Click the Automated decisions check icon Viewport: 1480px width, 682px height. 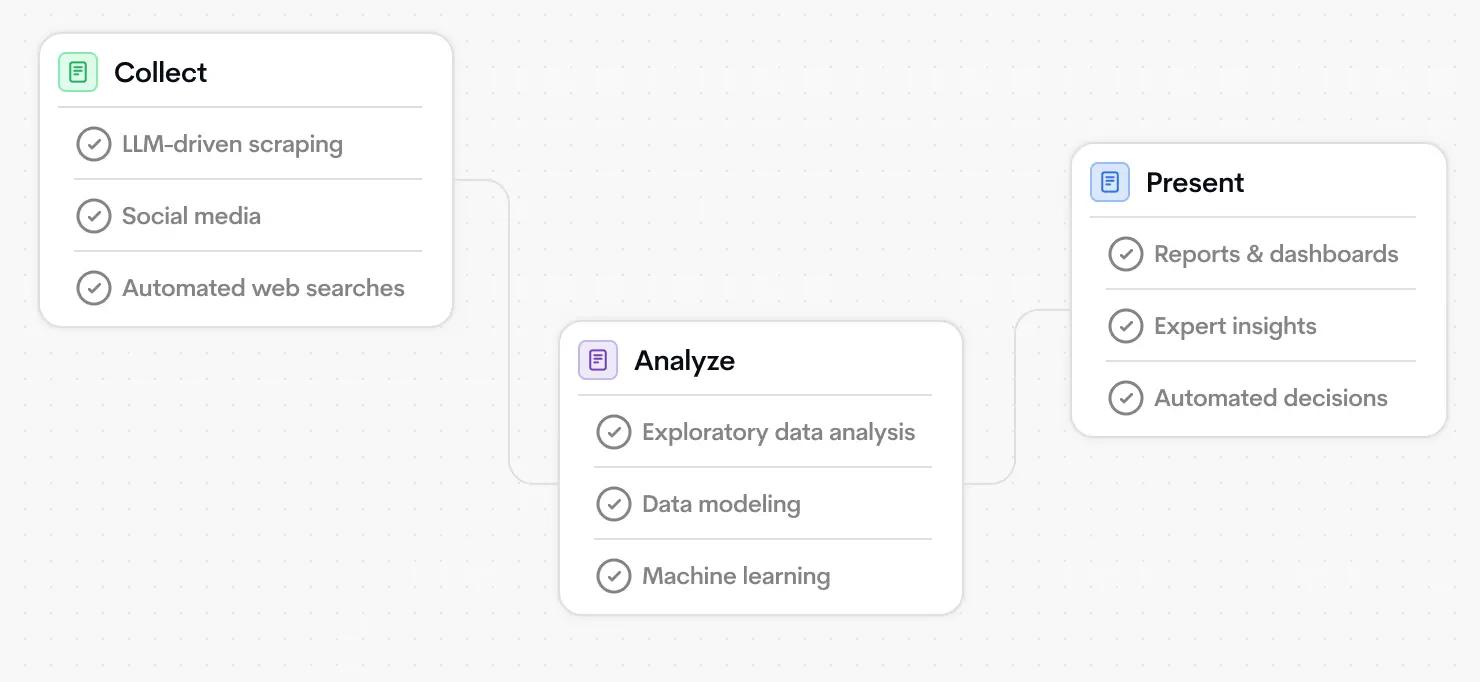point(1126,398)
